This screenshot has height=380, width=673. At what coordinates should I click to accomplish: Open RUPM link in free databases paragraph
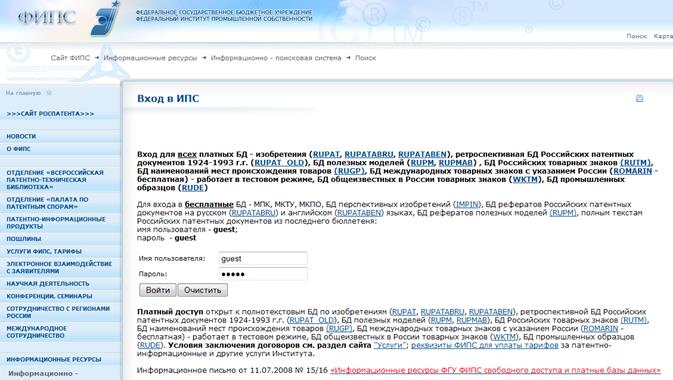coord(563,213)
